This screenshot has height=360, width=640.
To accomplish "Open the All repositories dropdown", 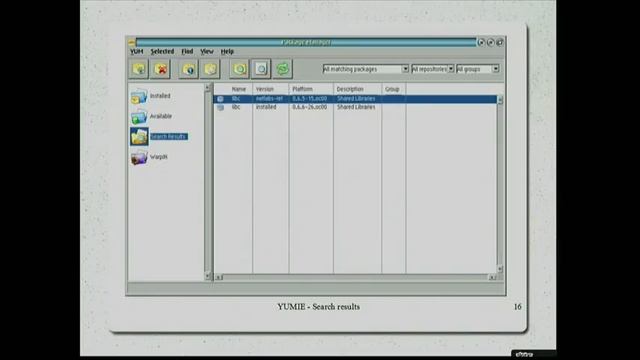I will [x=433, y=69].
